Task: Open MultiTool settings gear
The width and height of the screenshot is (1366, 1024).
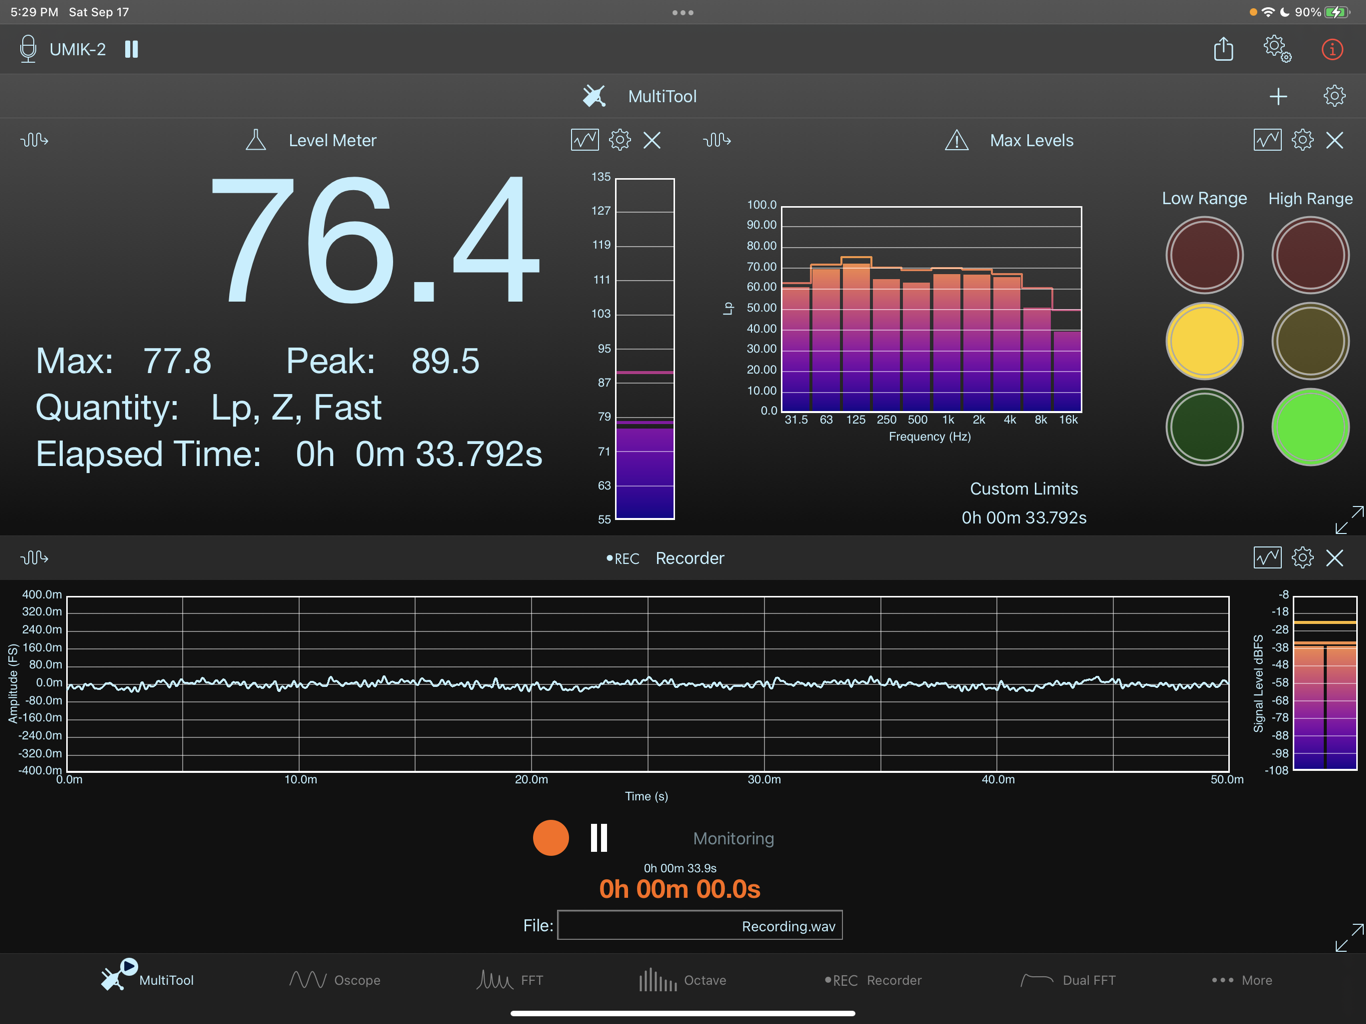Action: pyautogui.click(x=1334, y=96)
